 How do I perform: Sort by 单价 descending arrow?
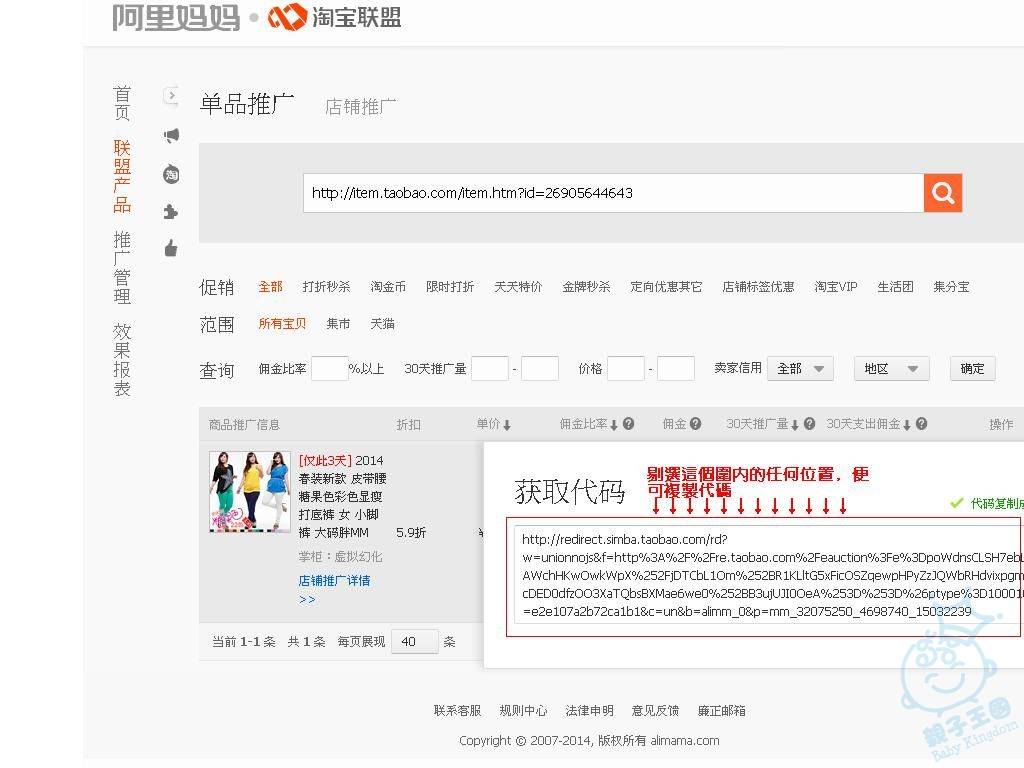[507, 425]
